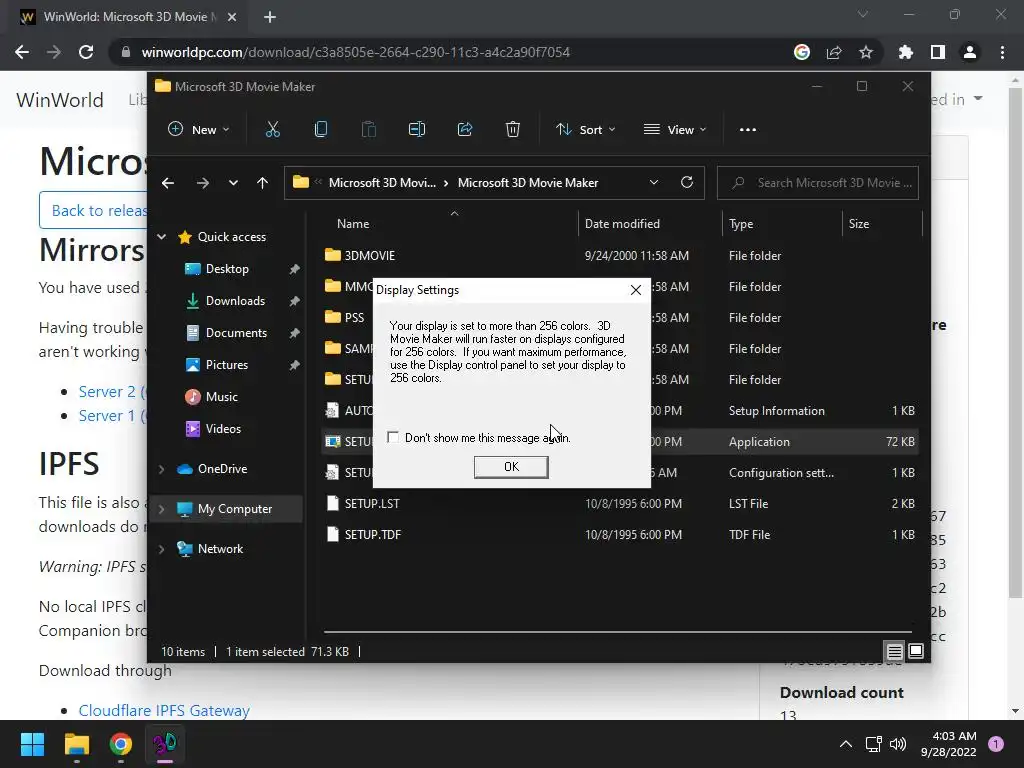Share this page from the address bar

(834, 52)
